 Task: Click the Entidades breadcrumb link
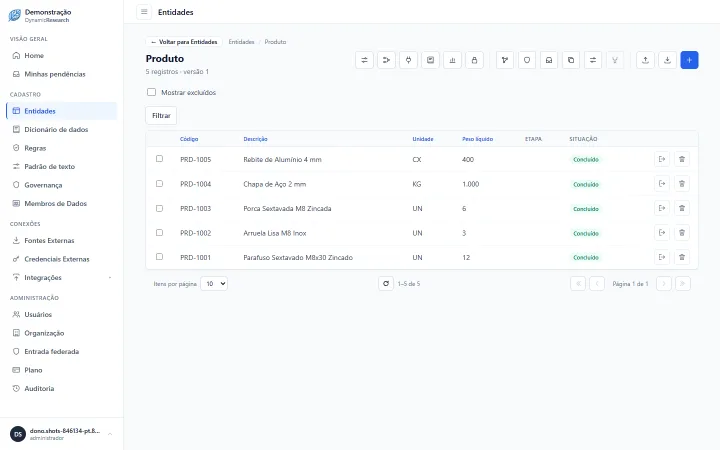pyautogui.click(x=242, y=42)
